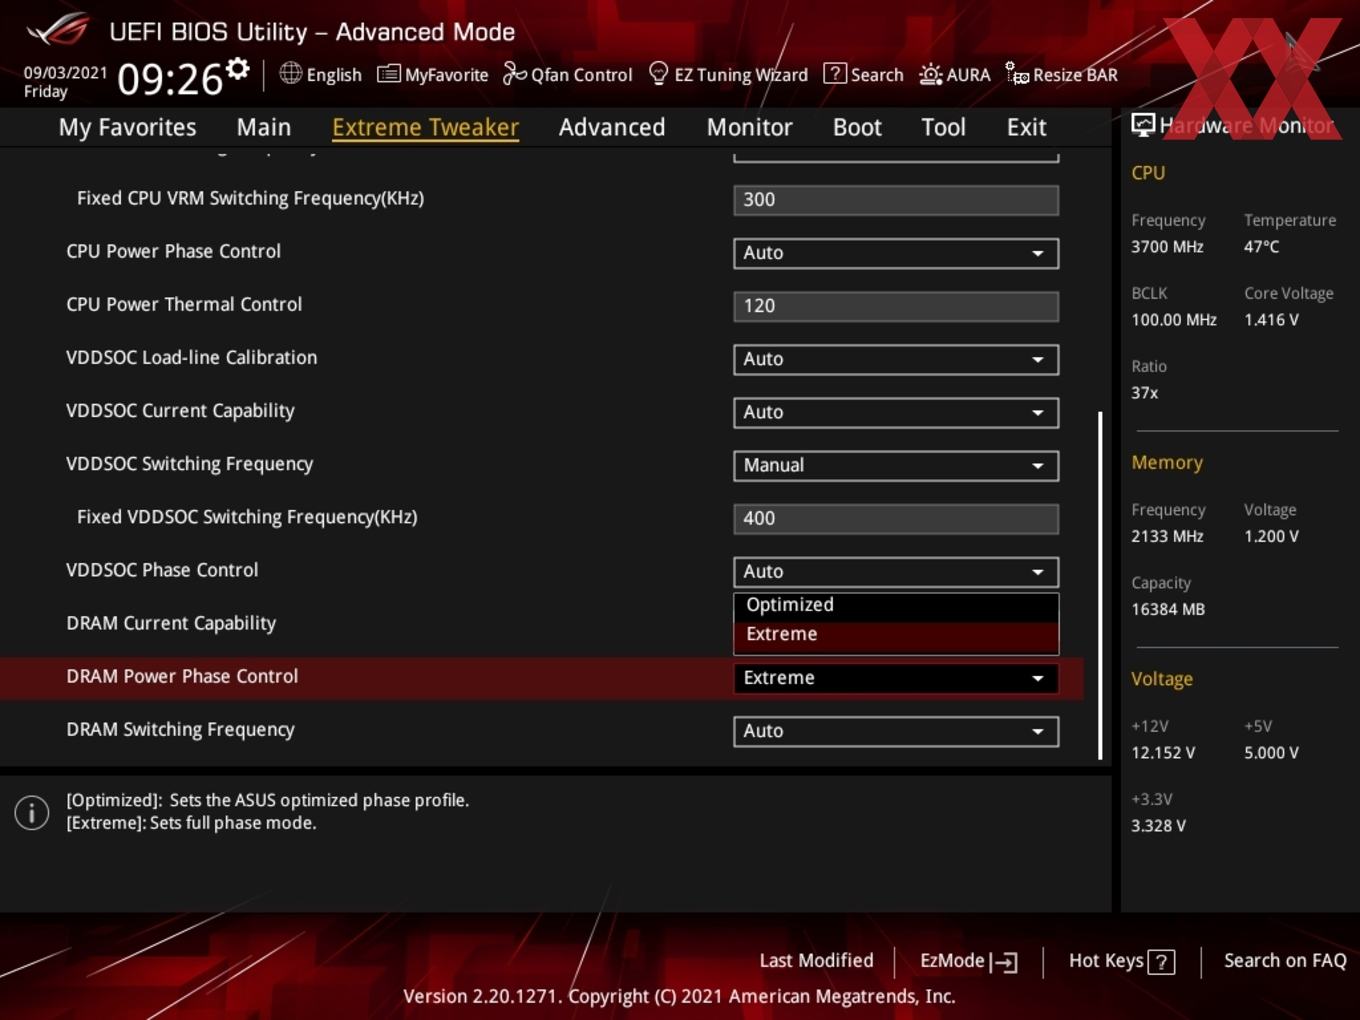Click the settings list scrollbar
Viewport: 1360px width, 1020px height.
click(x=1100, y=585)
